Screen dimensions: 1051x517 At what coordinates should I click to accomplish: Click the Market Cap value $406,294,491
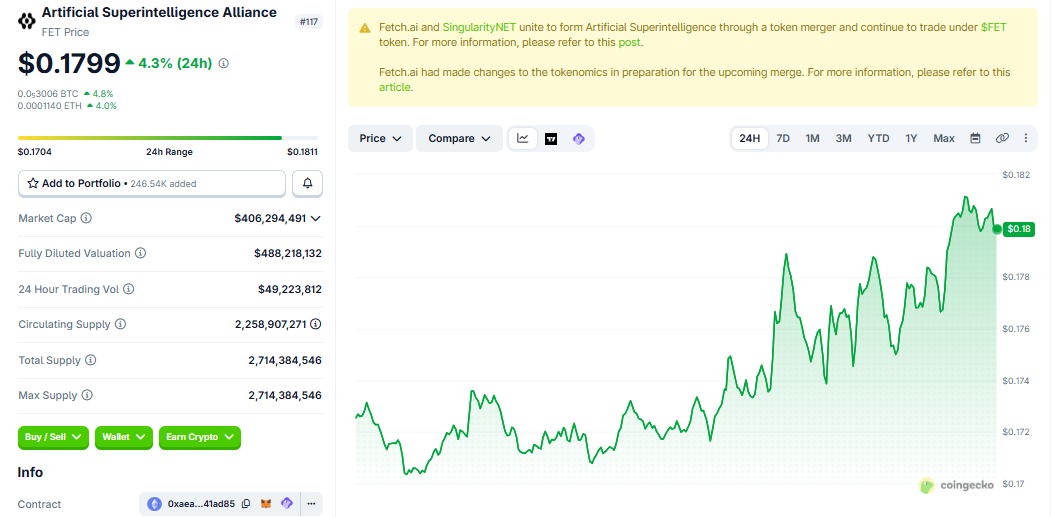coord(270,218)
